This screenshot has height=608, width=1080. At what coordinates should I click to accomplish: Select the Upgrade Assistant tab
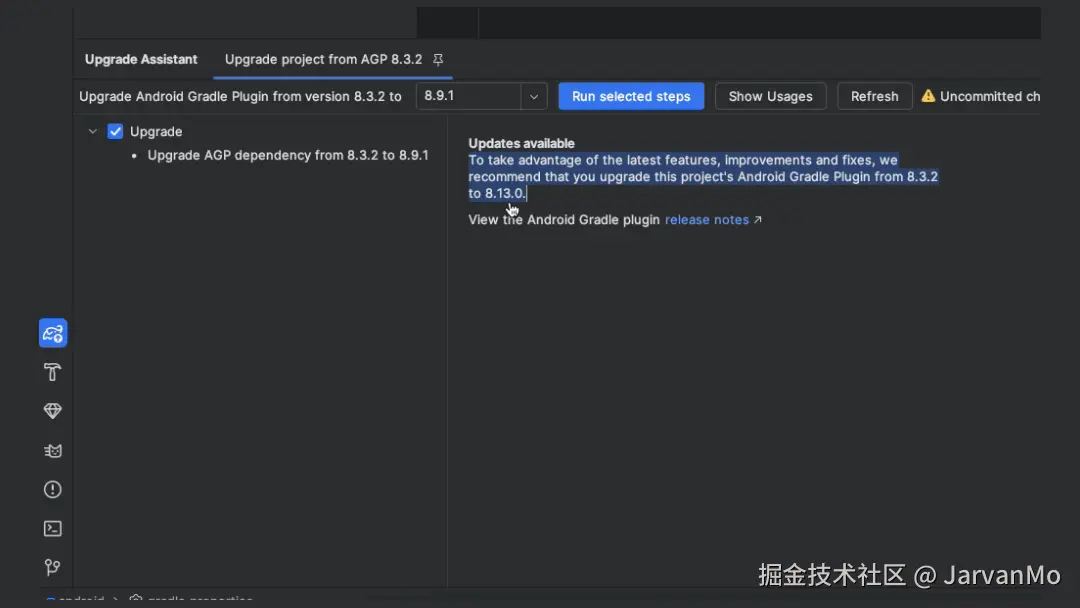click(141, 59)
